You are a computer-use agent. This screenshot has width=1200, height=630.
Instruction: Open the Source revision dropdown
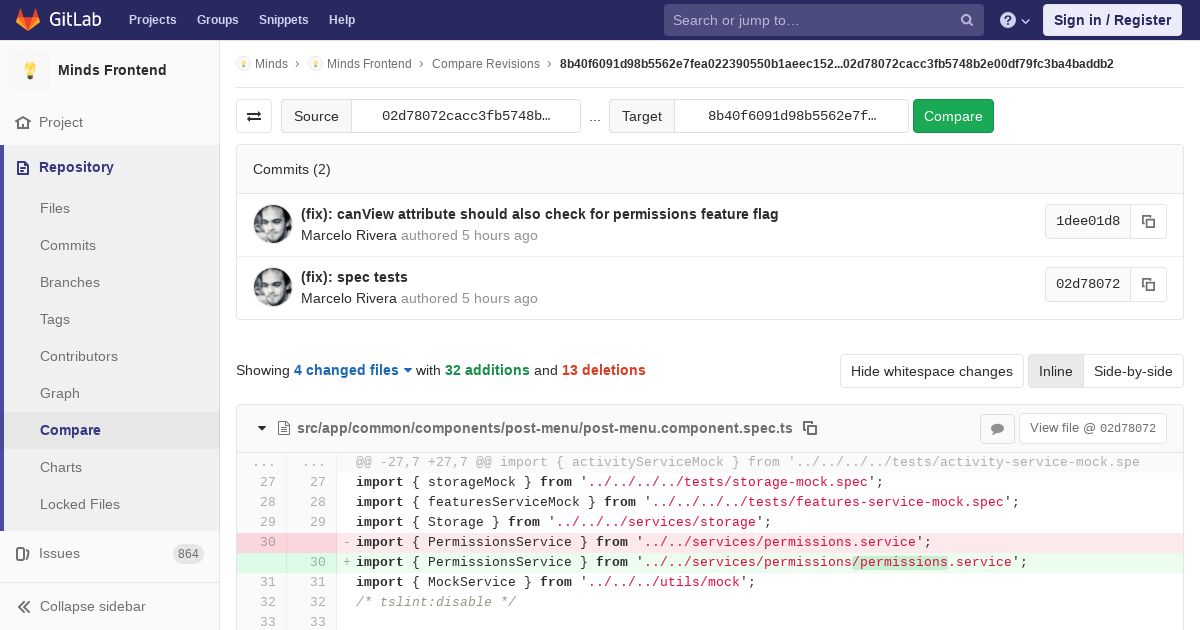pyautogui.click(x=466, y=116)
